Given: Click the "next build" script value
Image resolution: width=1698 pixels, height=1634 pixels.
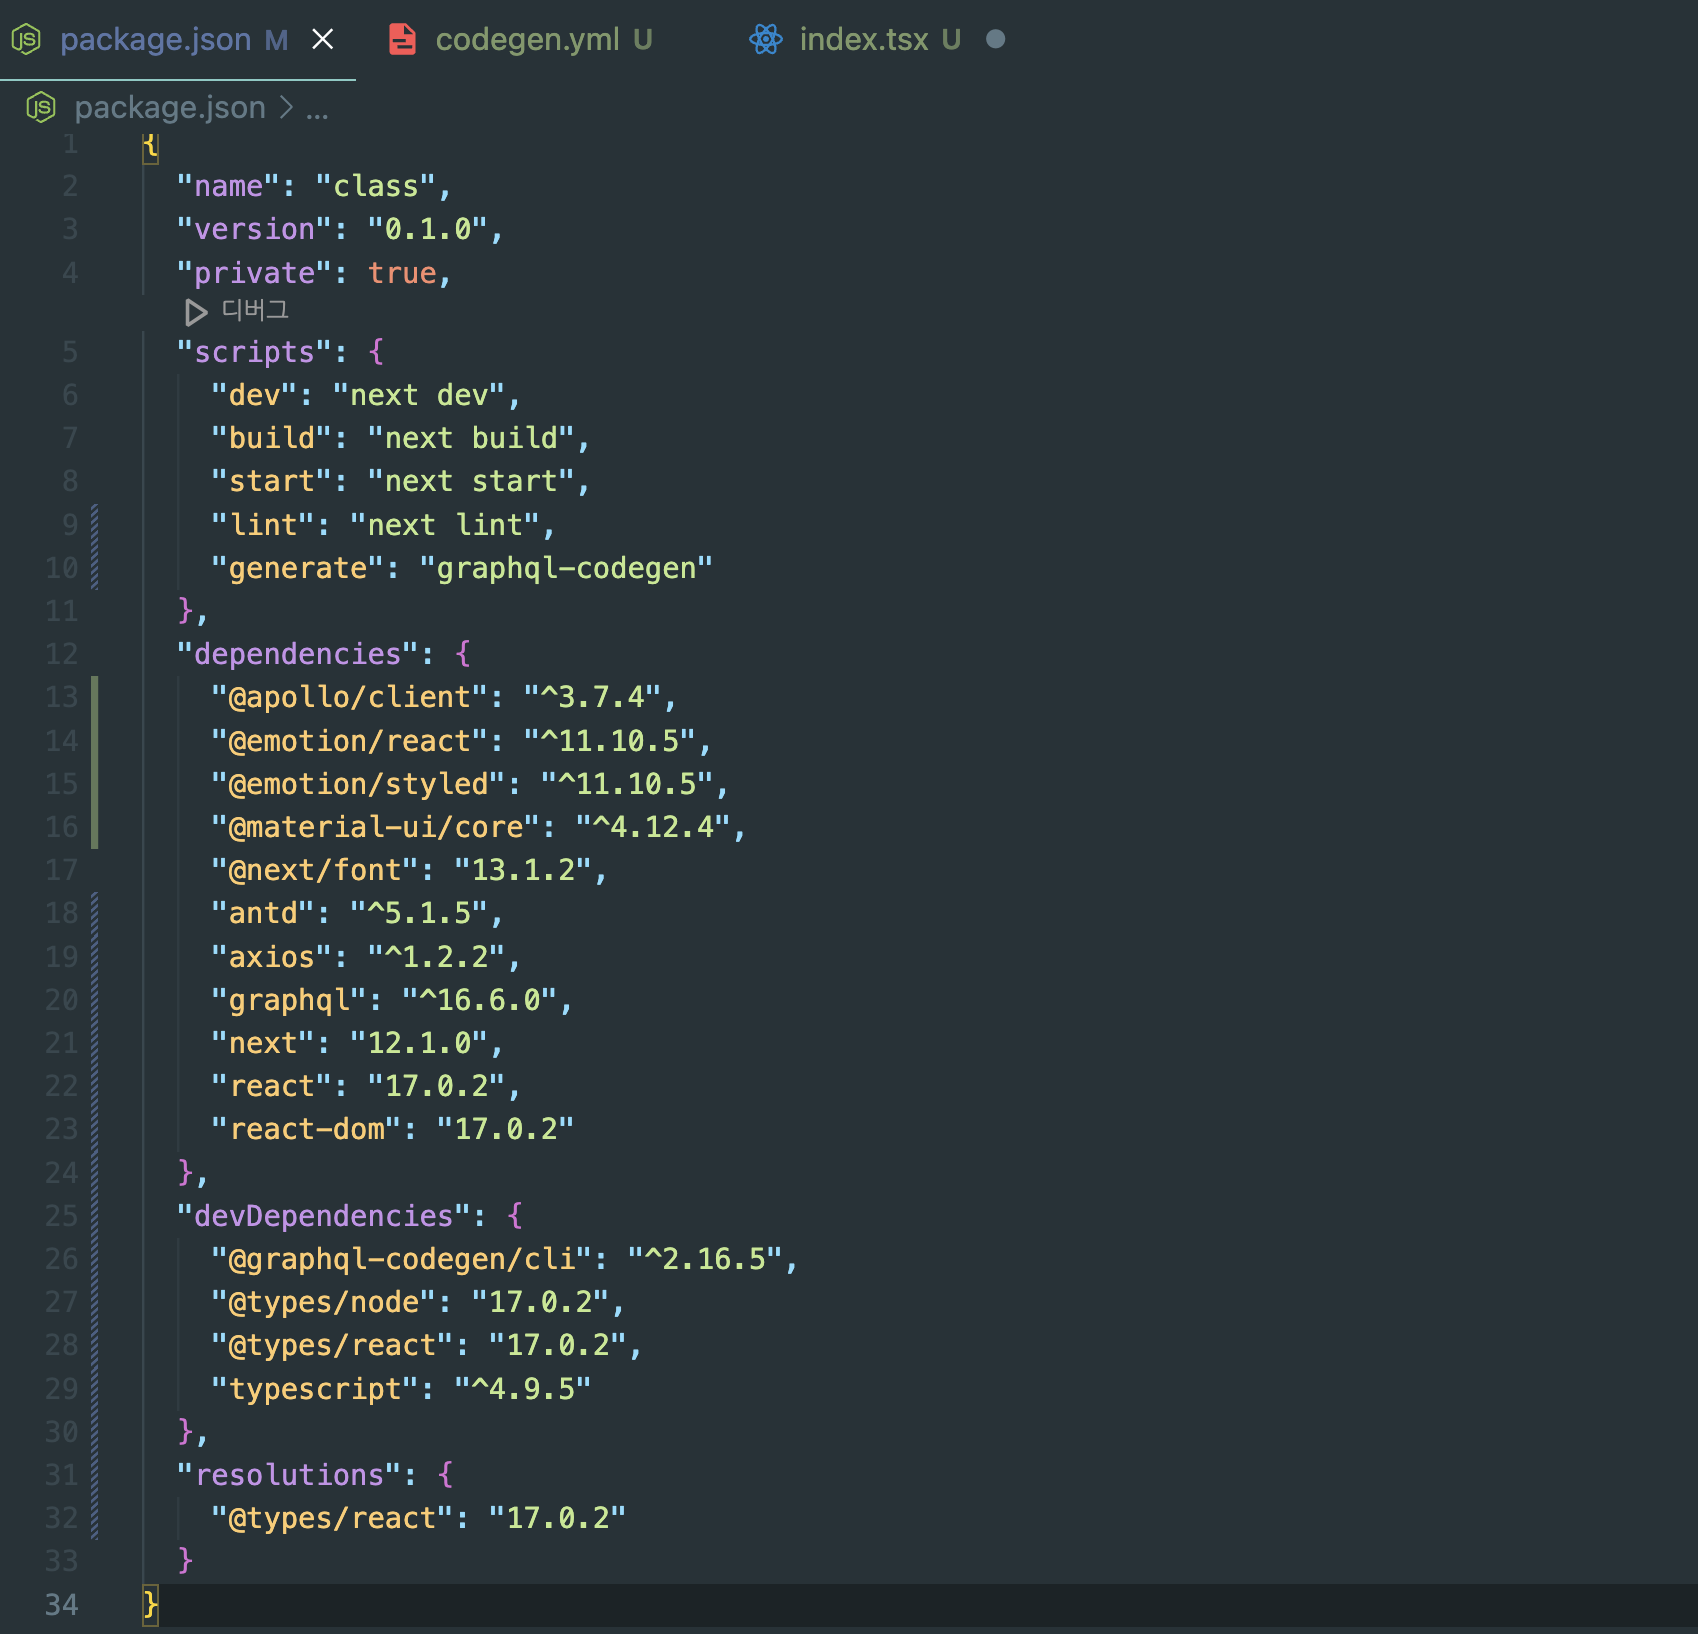Looking at the screenshot, I should [x=471, y=438].
